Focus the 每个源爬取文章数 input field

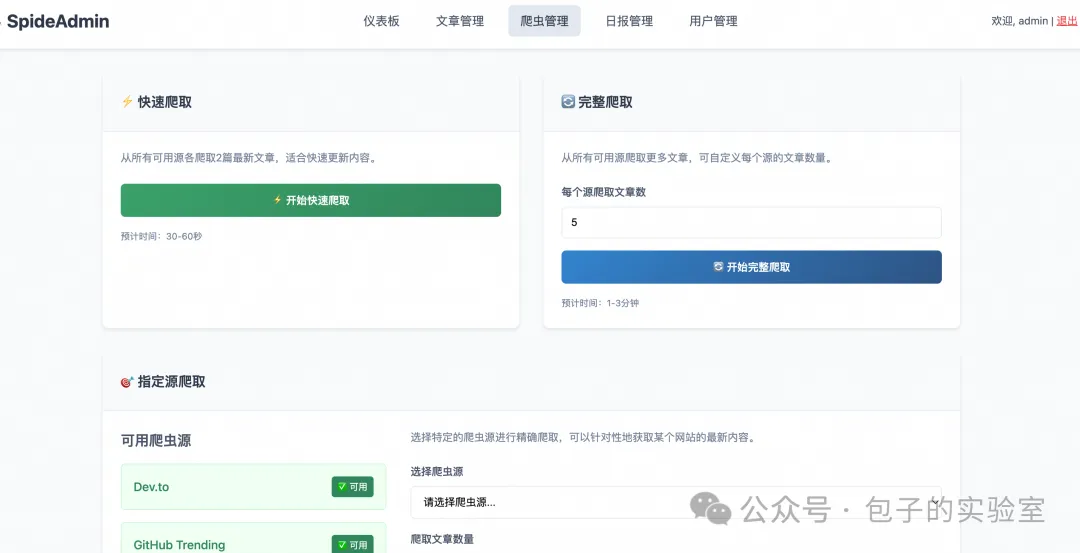point(751,223)
